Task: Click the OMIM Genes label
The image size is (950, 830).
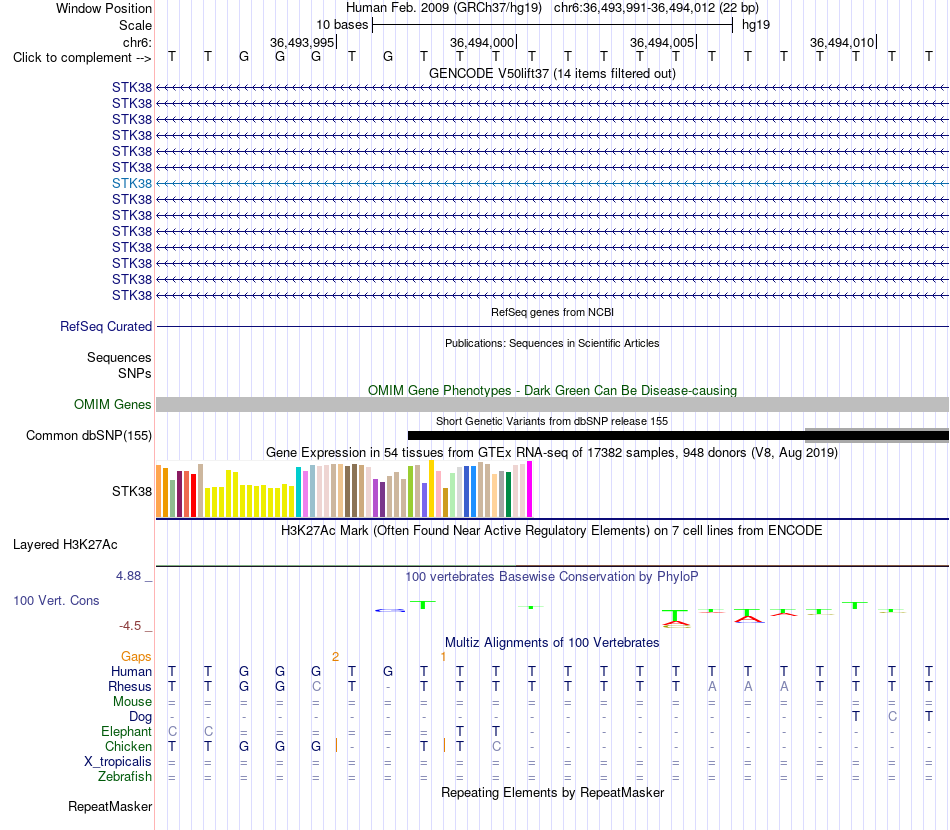Action: pyautogui.click(x=112, y=405)
